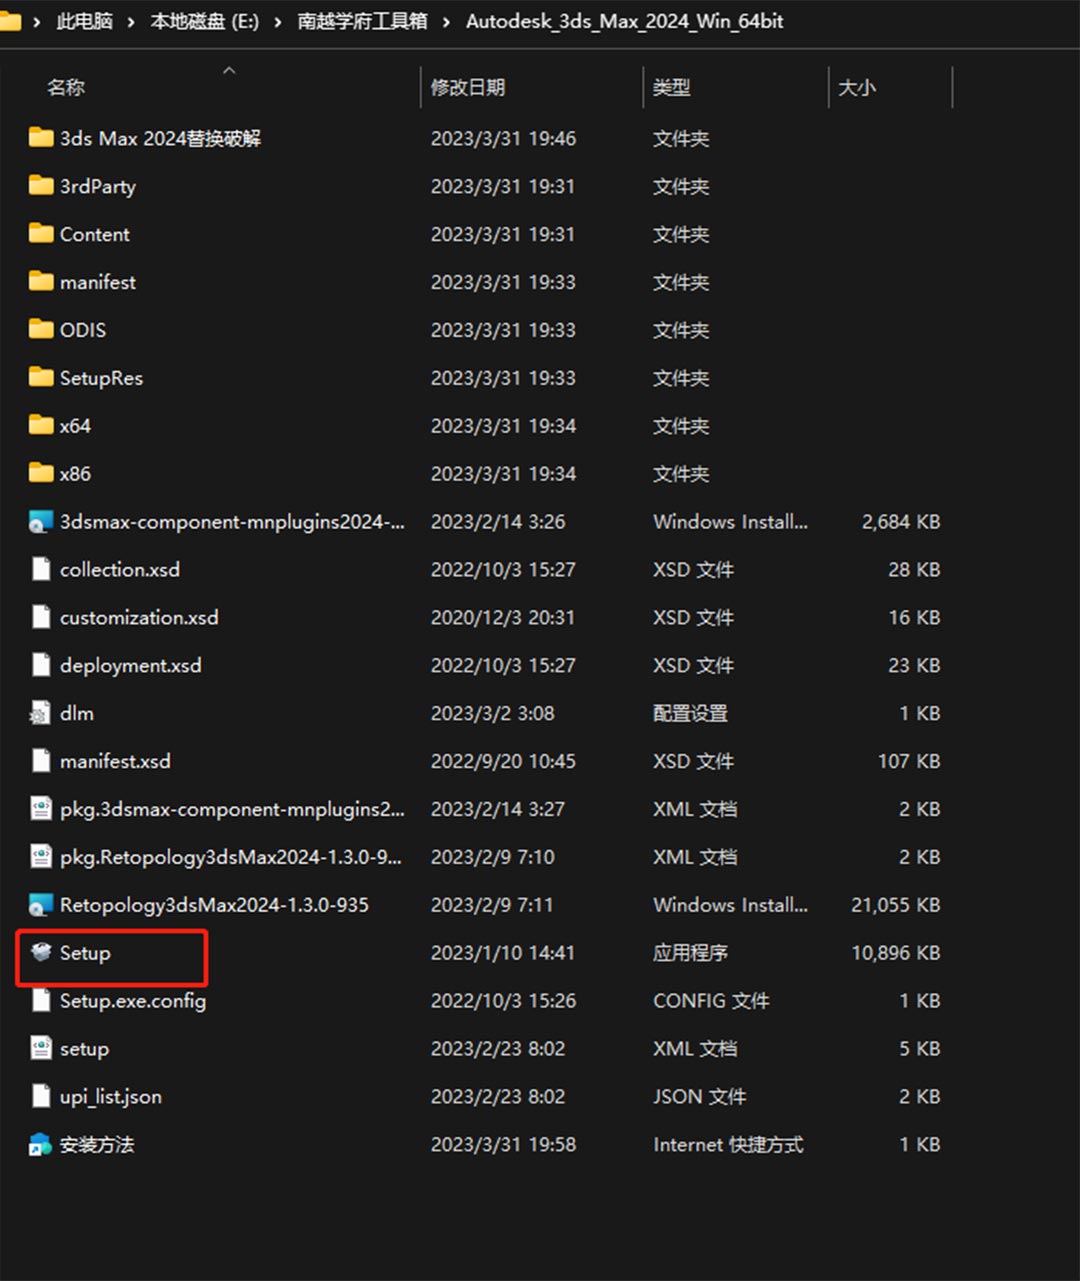Go to 南越学府工具箱 in breadcrumb path
This screenshot has width=1080, height=1281.
click(x=362, y=22)
